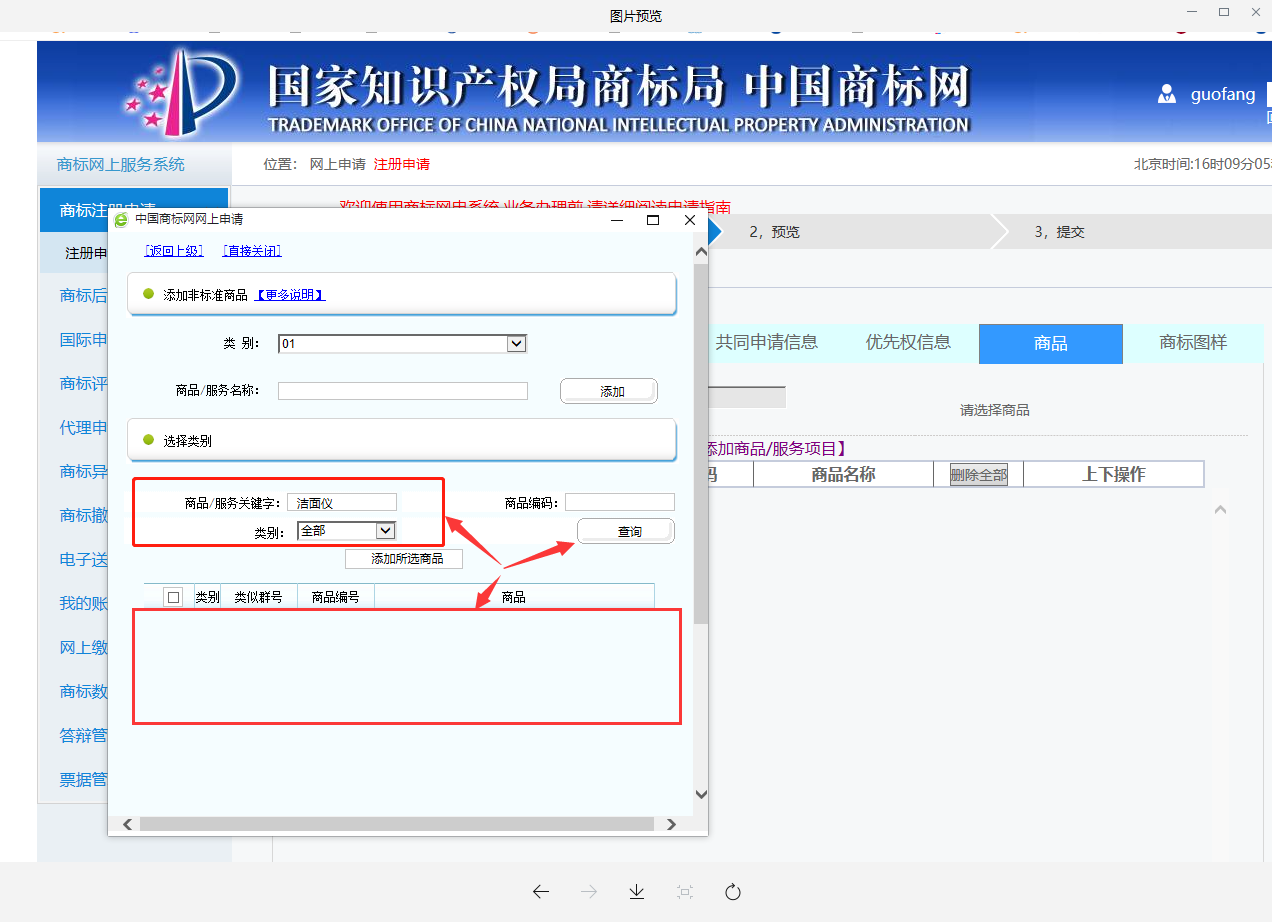Click the browser icon in the 中国商标网网上申请 title bar
Image resolution: width=1272 pixels, height=922 pixels.
pos(121,220)
